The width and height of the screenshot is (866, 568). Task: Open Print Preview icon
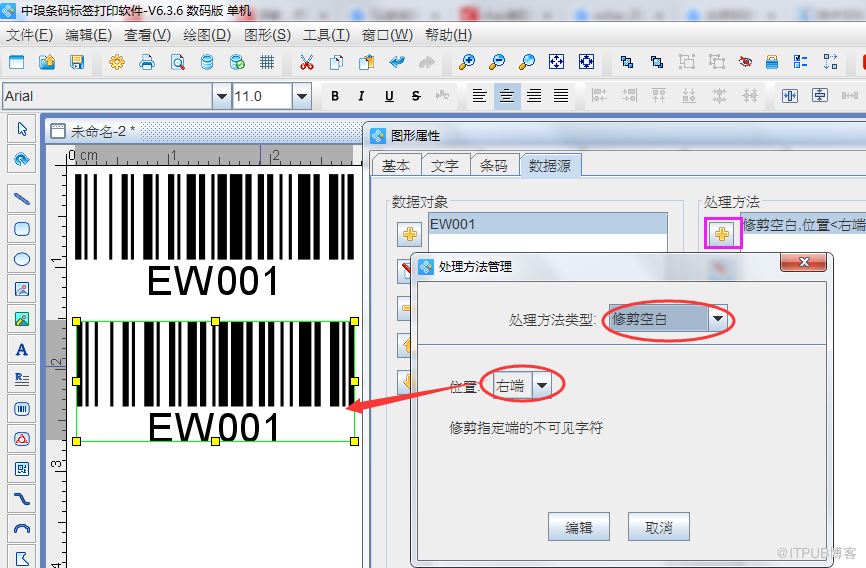[x=177, y=62]
